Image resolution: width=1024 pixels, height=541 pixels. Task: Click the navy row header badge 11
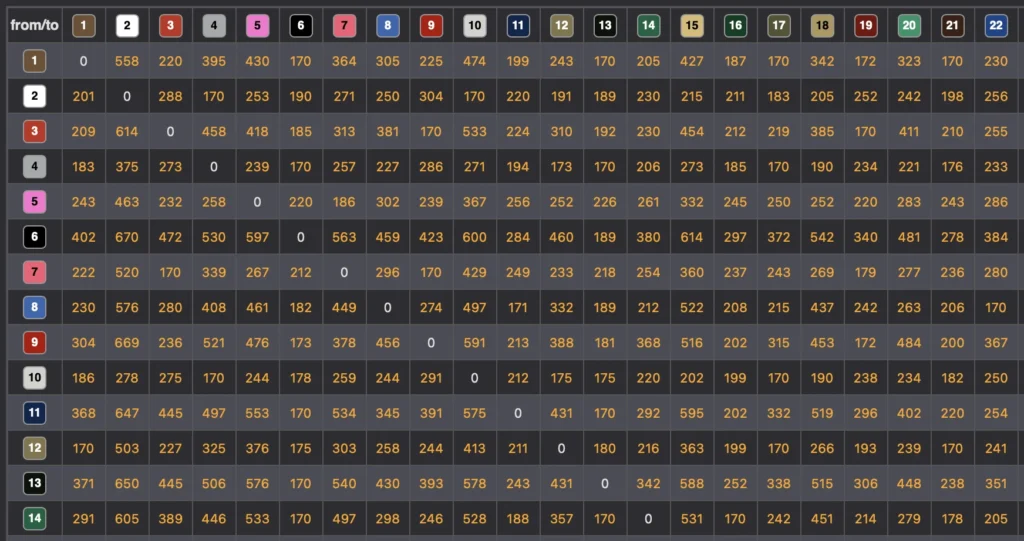click(x=35, y=413)
